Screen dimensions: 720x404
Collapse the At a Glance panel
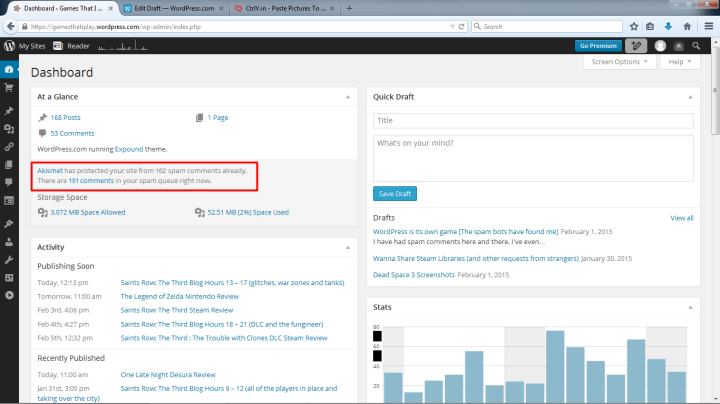(x=348, y=97)
